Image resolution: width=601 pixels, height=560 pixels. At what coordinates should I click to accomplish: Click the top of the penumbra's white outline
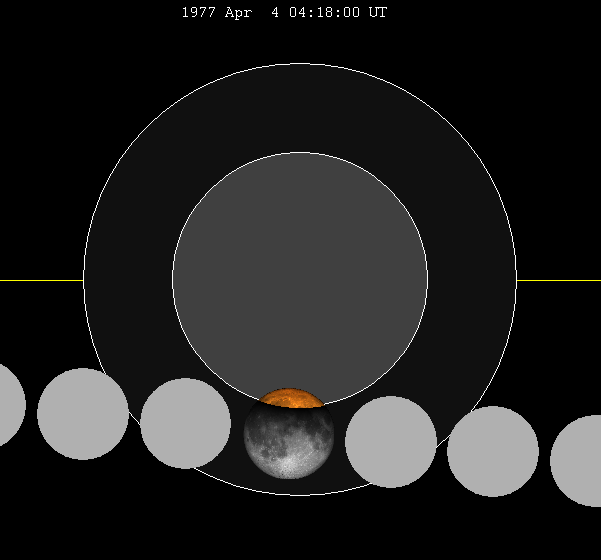pos(300,64)
